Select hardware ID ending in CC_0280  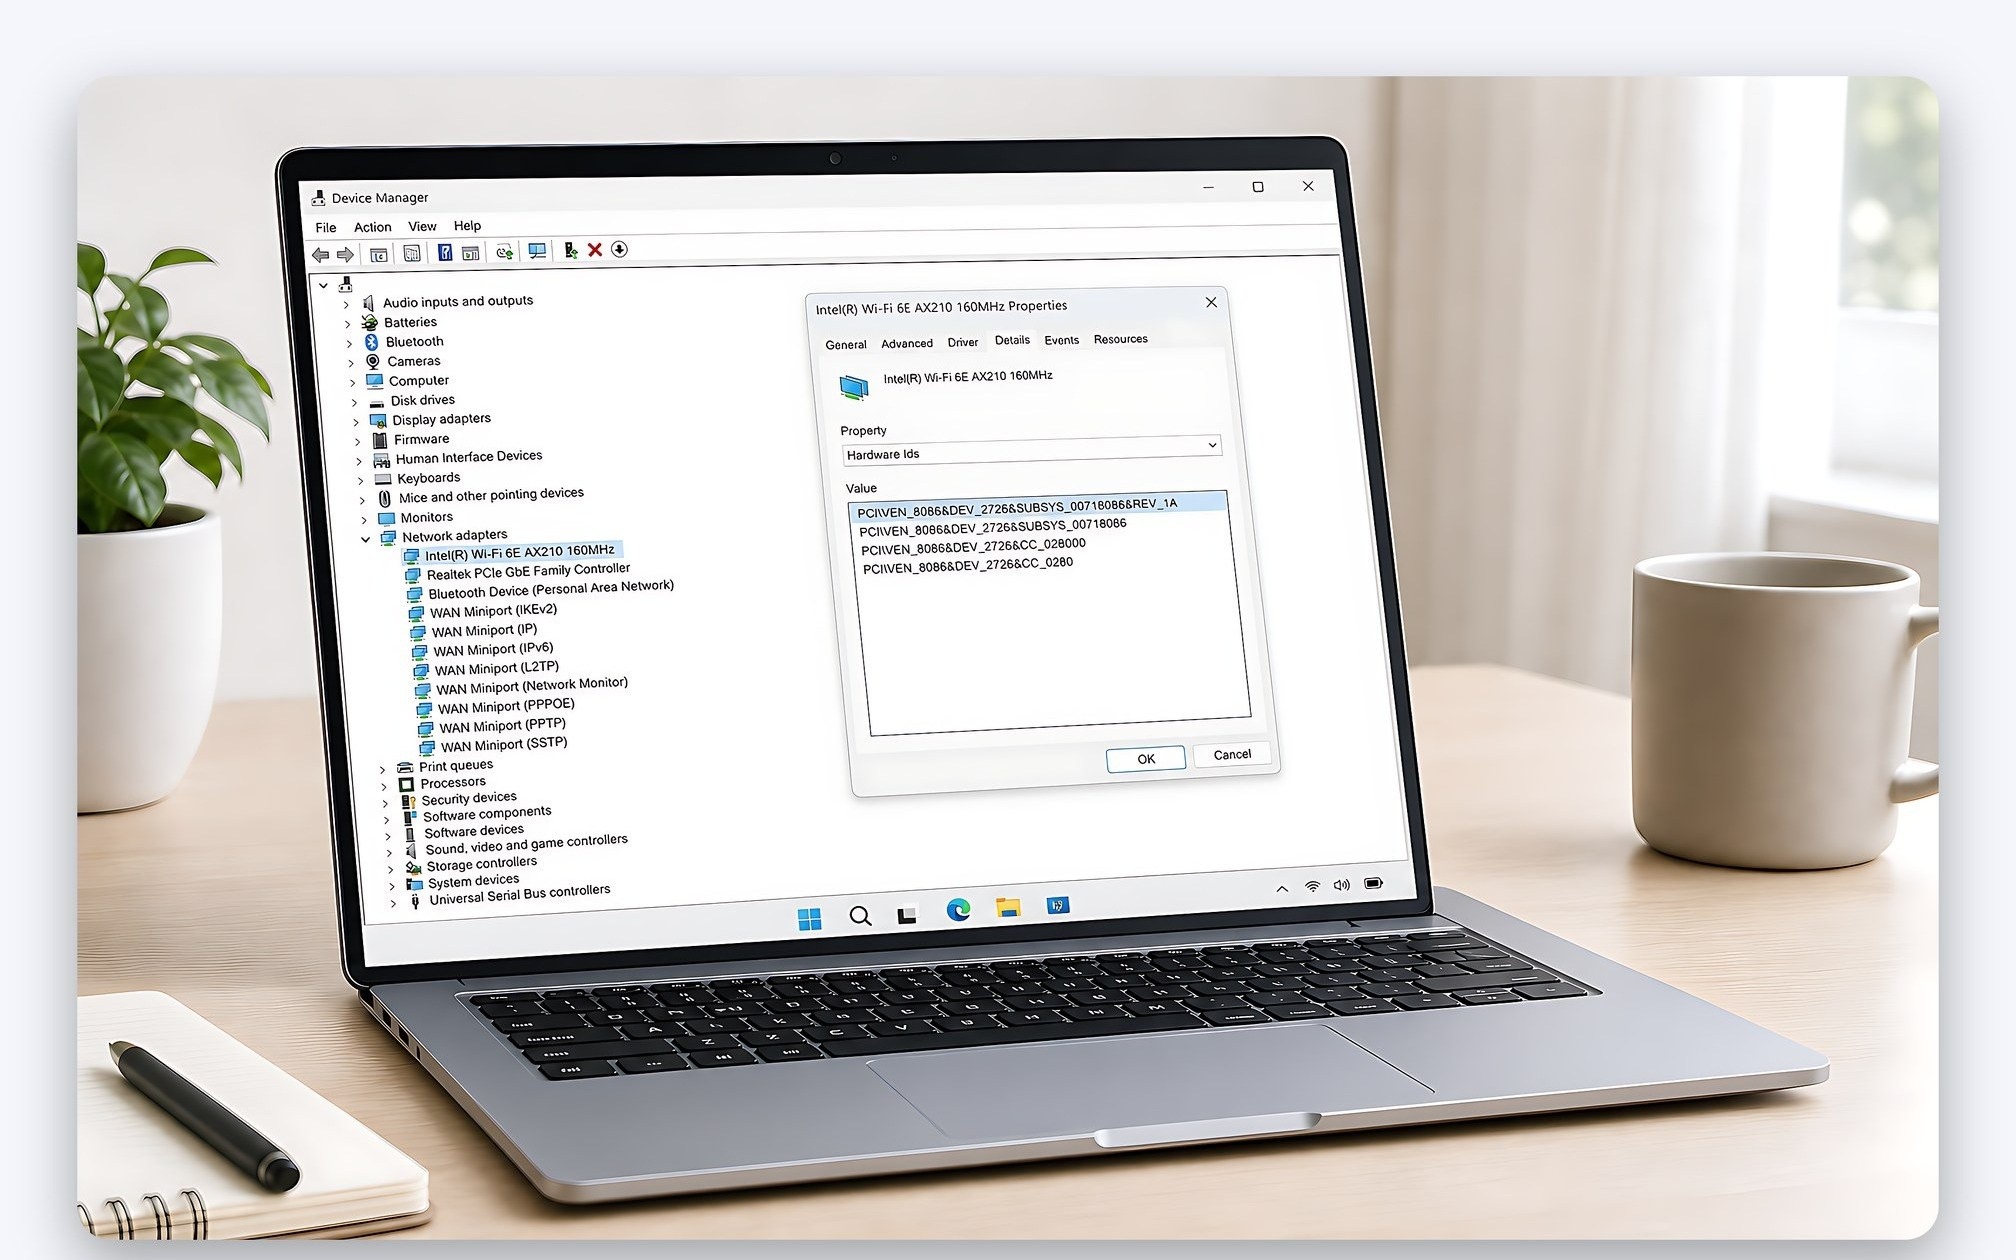tap(968, 565)
